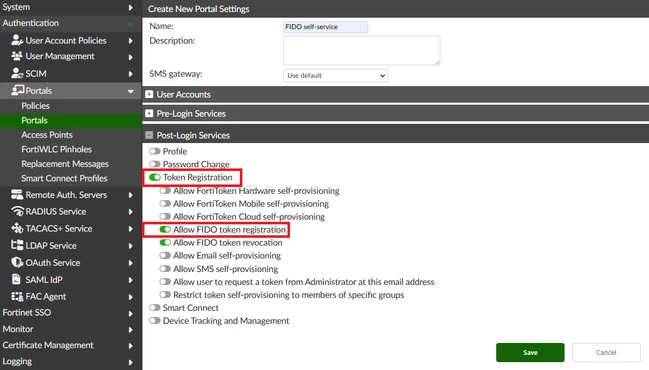Screen dimensions: 649x370
Task: Open Smart Connect Profiles menu item
Action: 64,178
